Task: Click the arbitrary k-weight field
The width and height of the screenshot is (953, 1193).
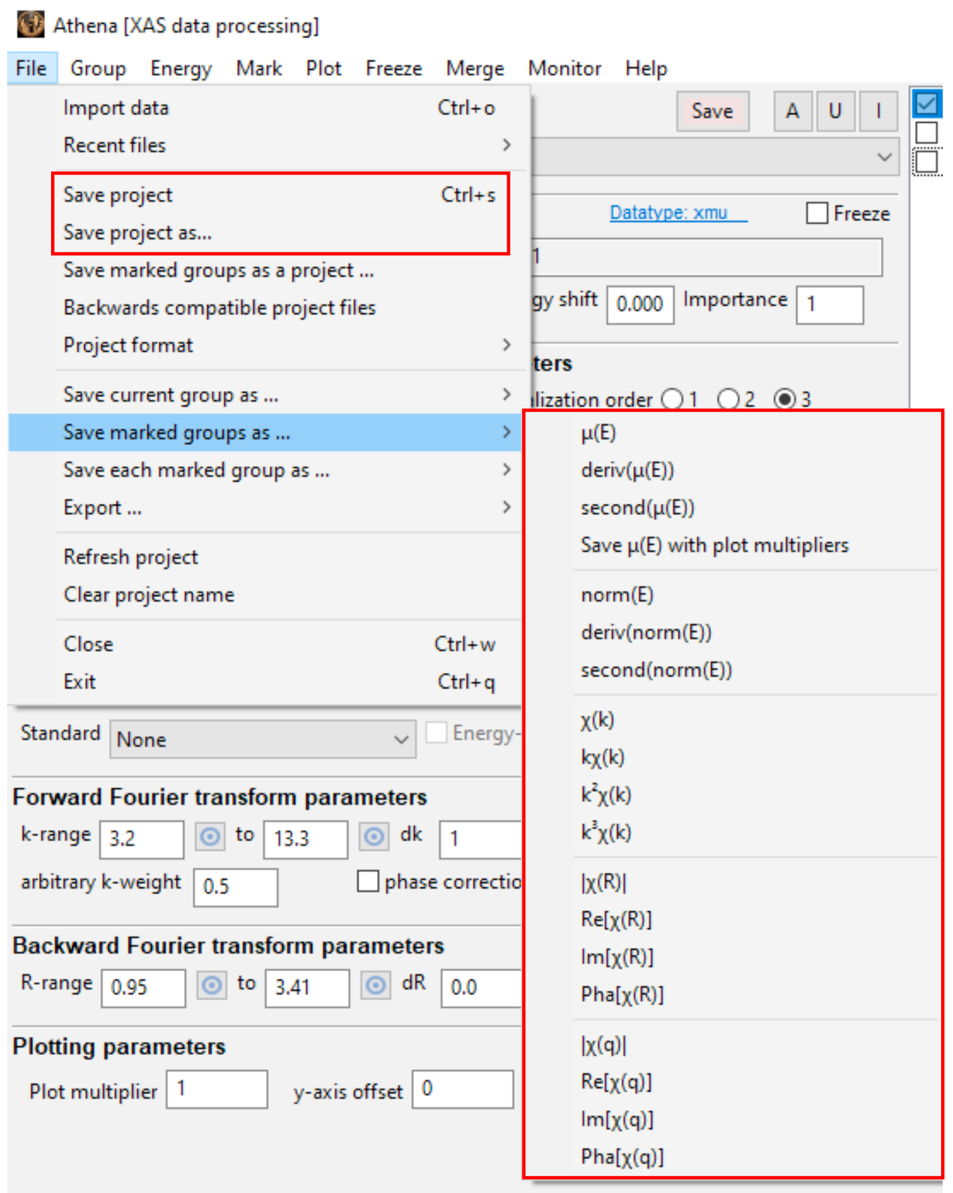Action: pos(236,886)
